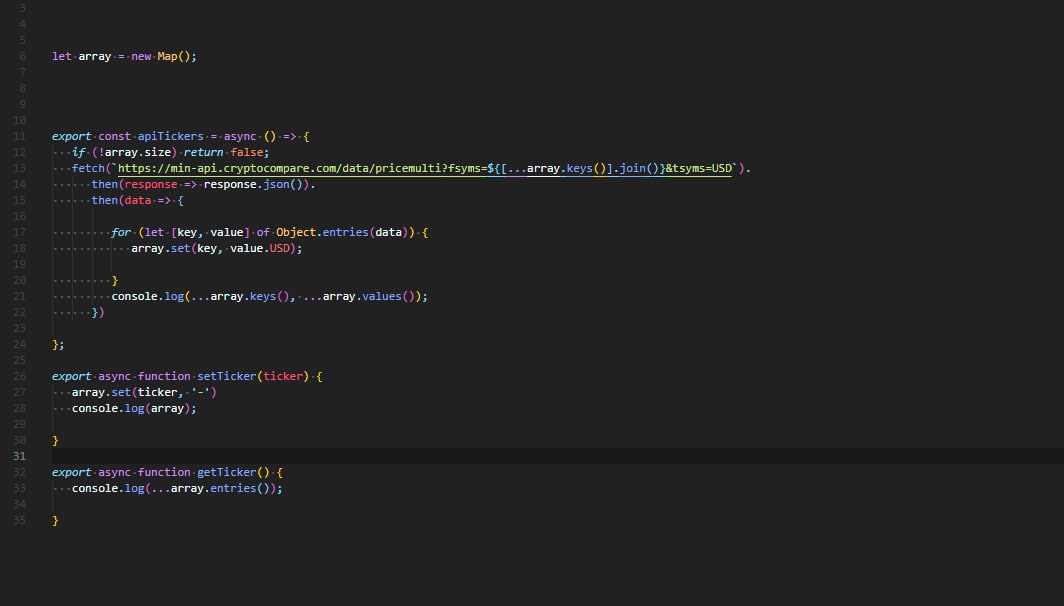Click 'setTicker' in the function declaration
The image size is (1064, 606).
227,376
